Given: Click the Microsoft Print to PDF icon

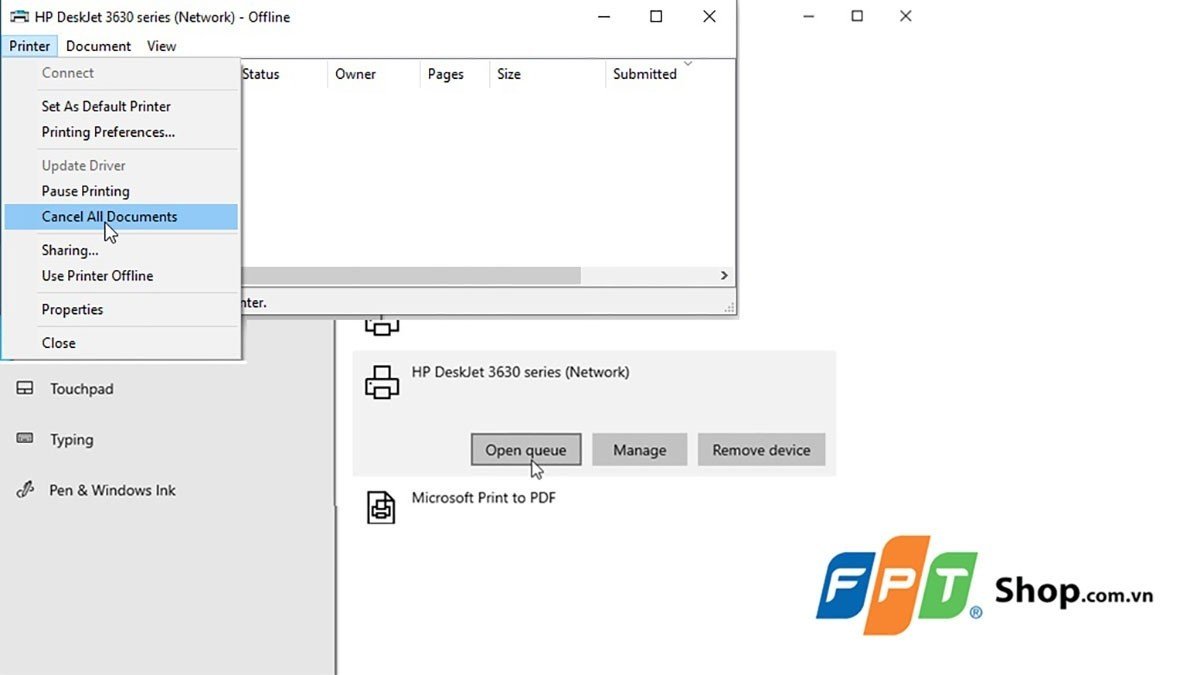Looking at the screenshot, I should coord(381,507).
